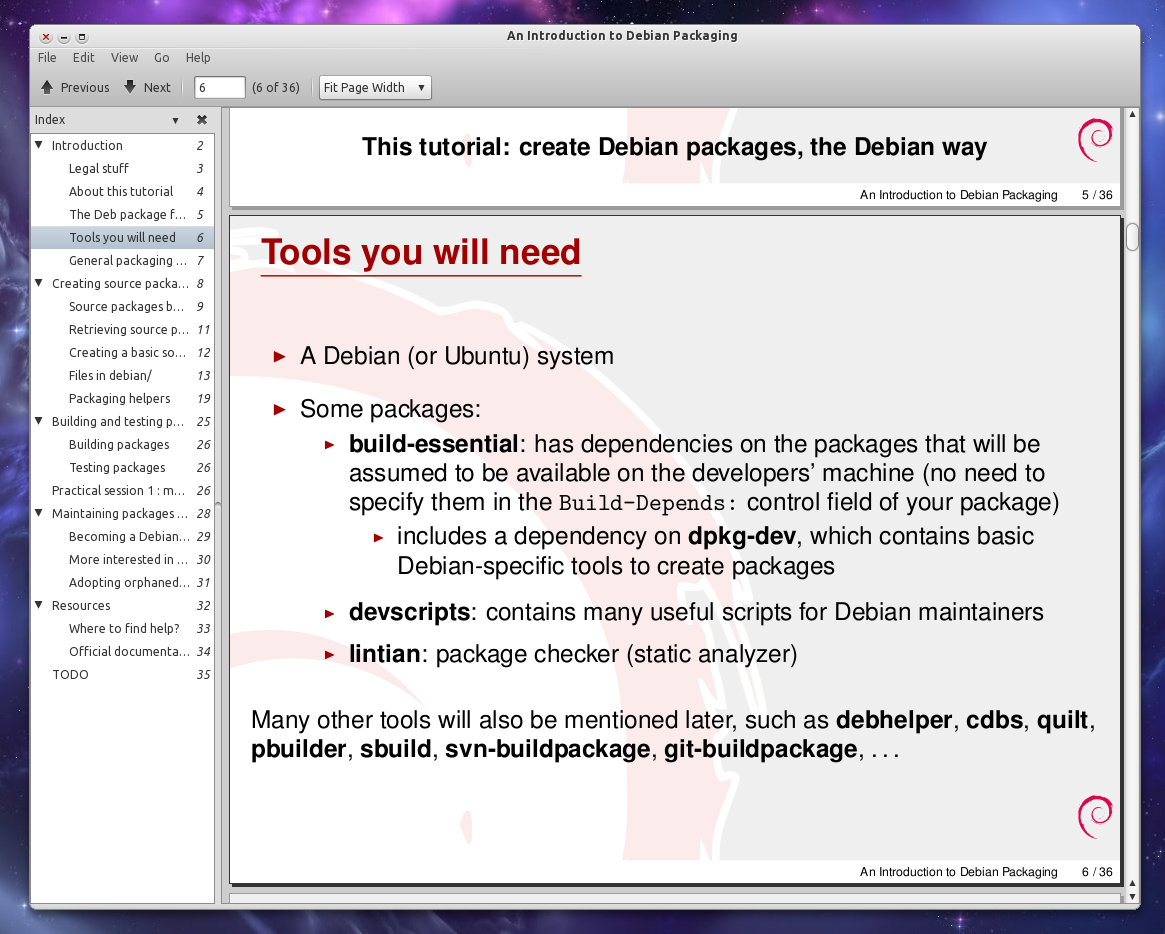Image resolution: width=1165 pixels, height=934 pixels.
Task: Collapse the Resources tree section
Action: pos(39,605)
